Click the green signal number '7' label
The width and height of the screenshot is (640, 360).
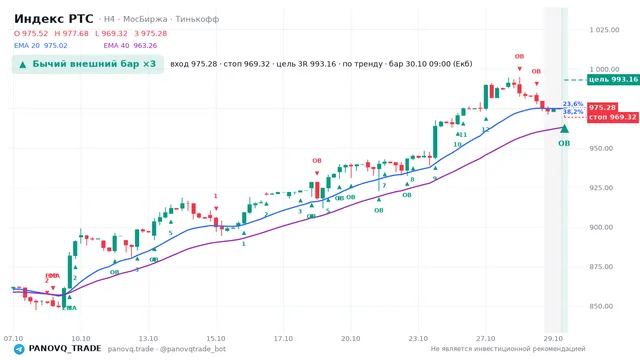384,186
